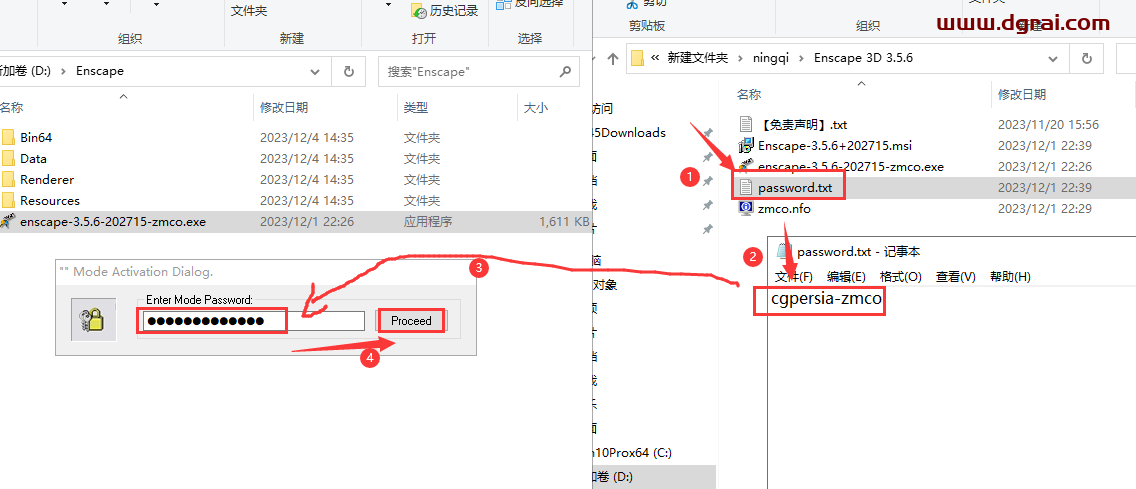Open 5Downloads in navigation pane

tap(629, 133)
